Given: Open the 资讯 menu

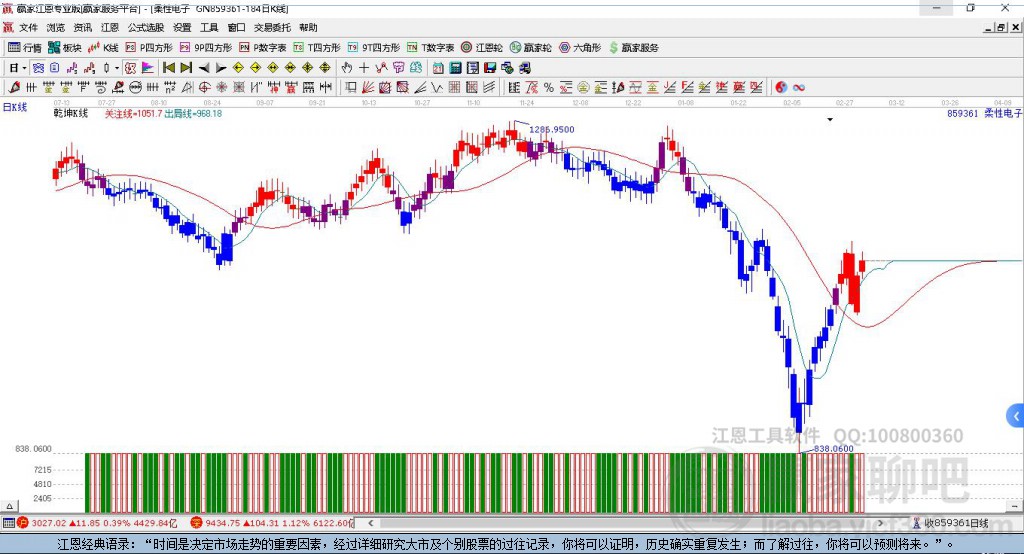Looking at the screenshot, I should (x=82, y=27).
